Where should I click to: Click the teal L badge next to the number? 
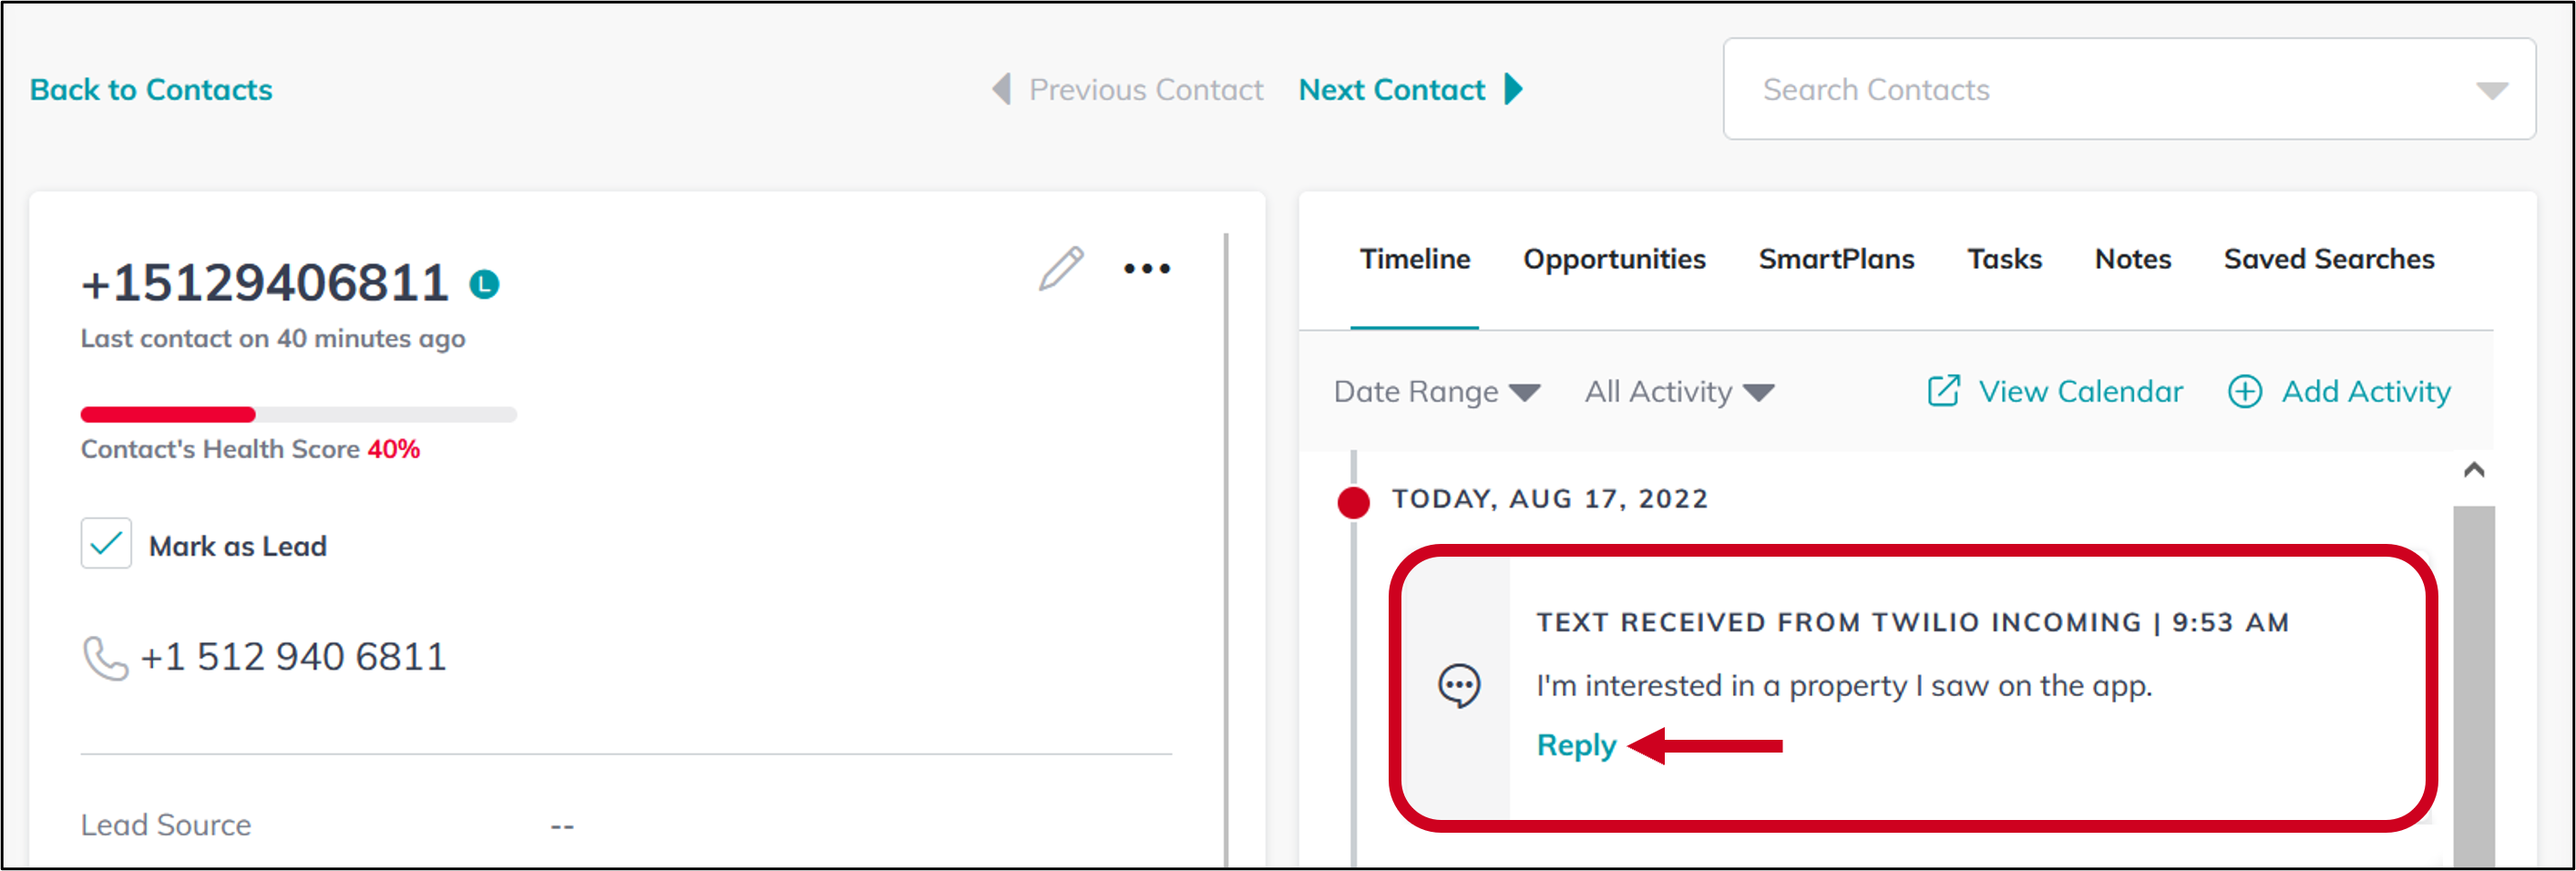(486, 285)
